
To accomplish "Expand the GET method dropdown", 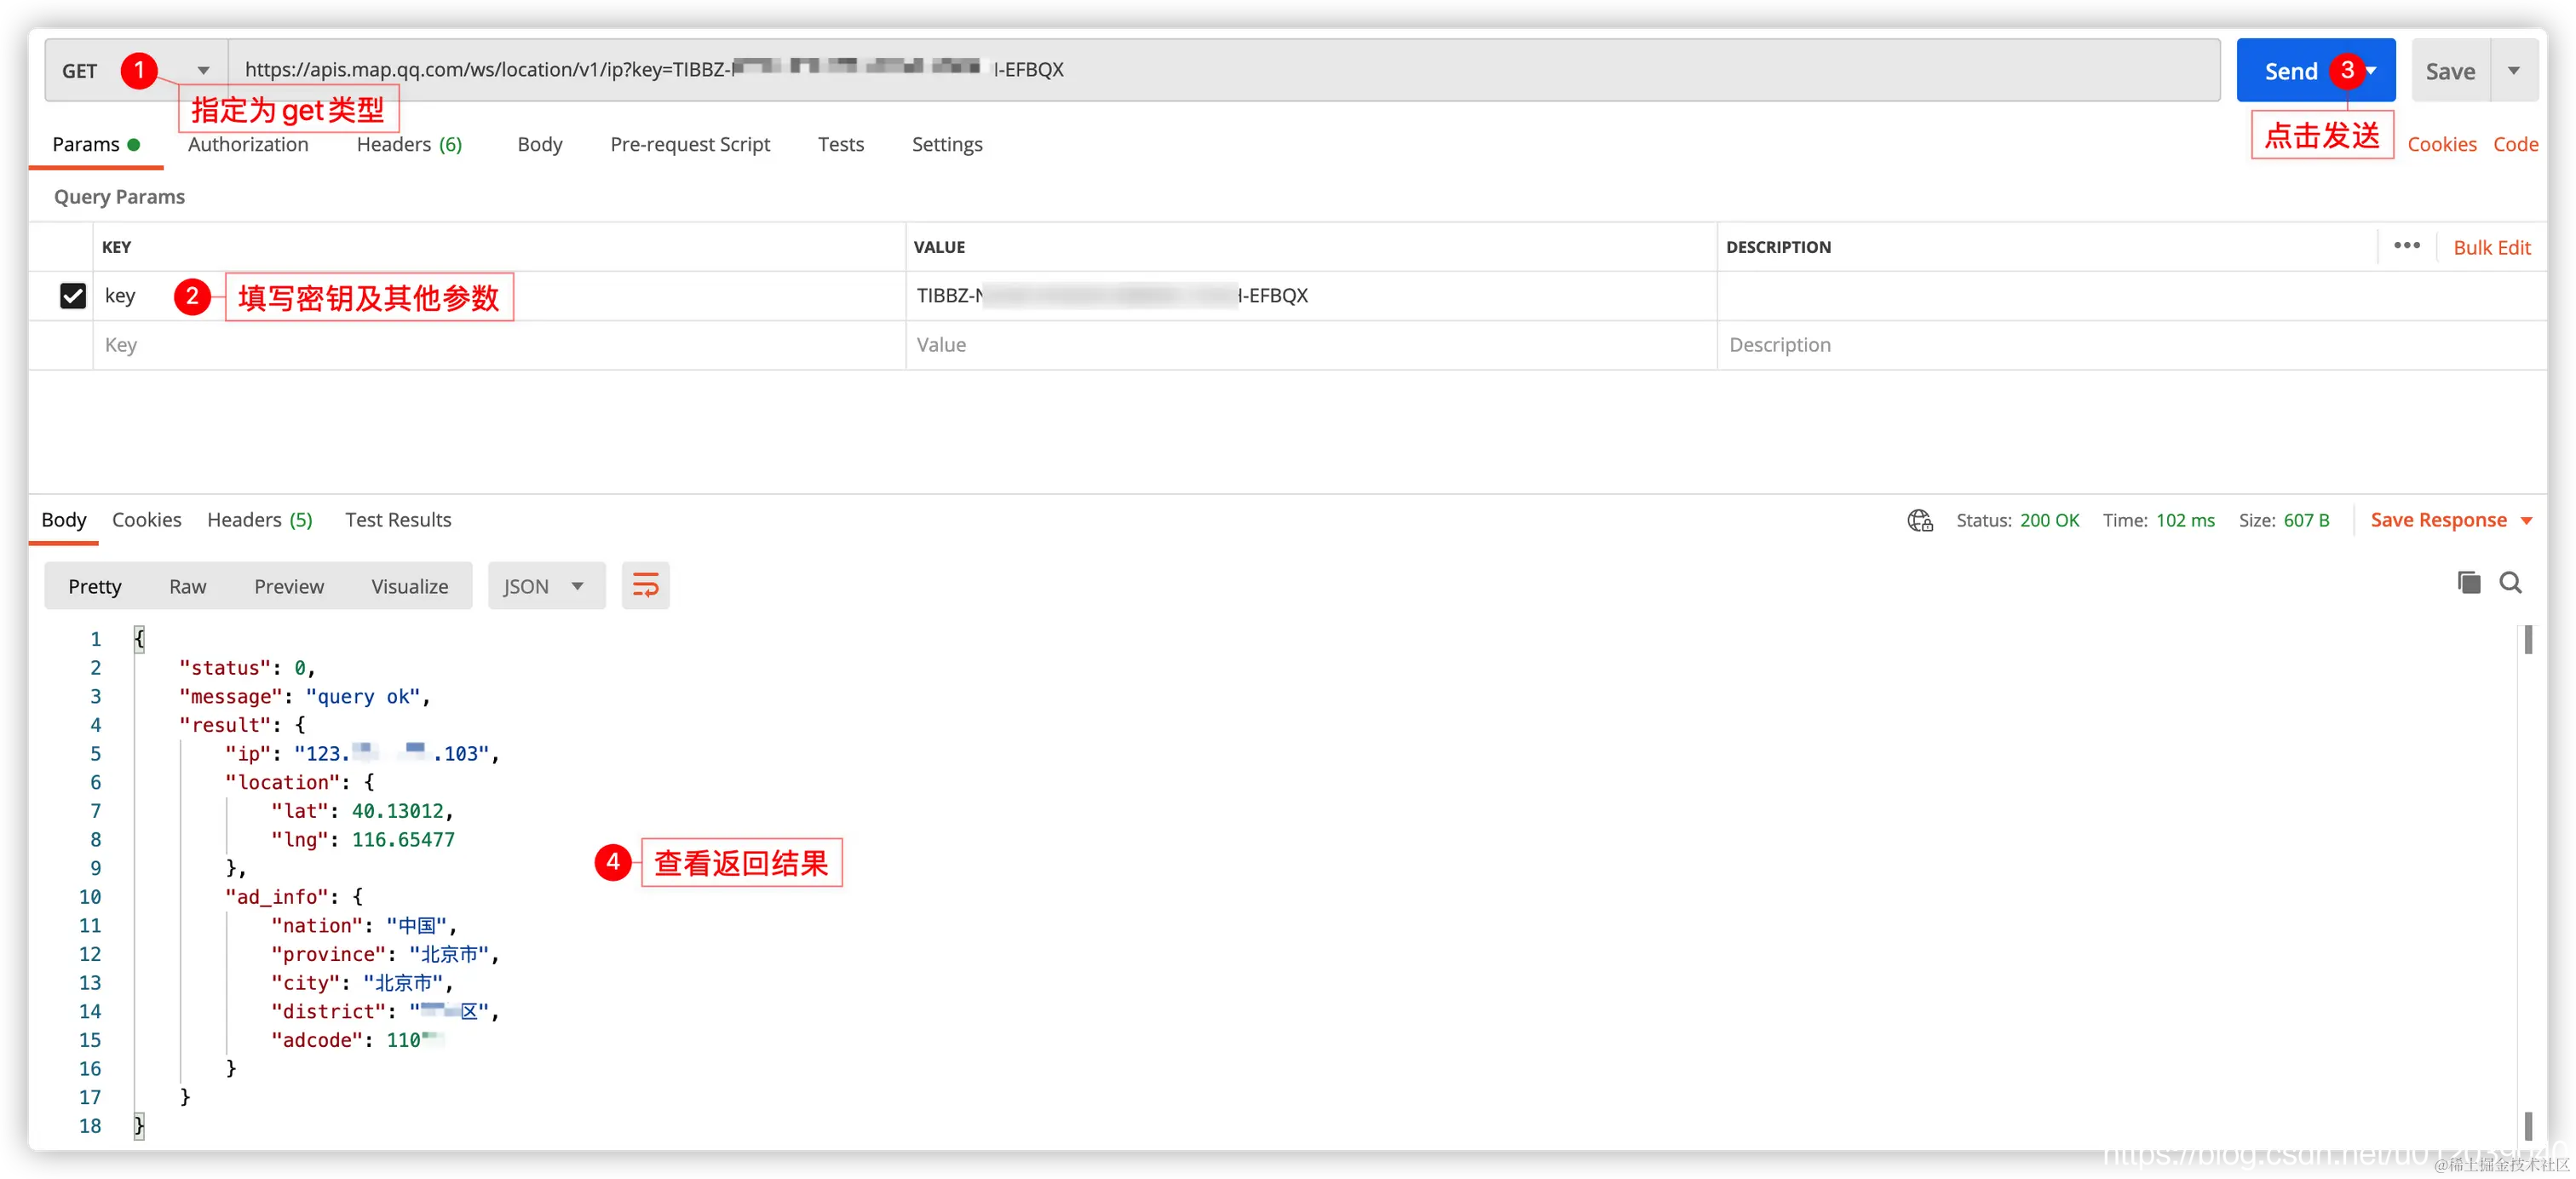I will pyautogui.click(x=203, y=71).
